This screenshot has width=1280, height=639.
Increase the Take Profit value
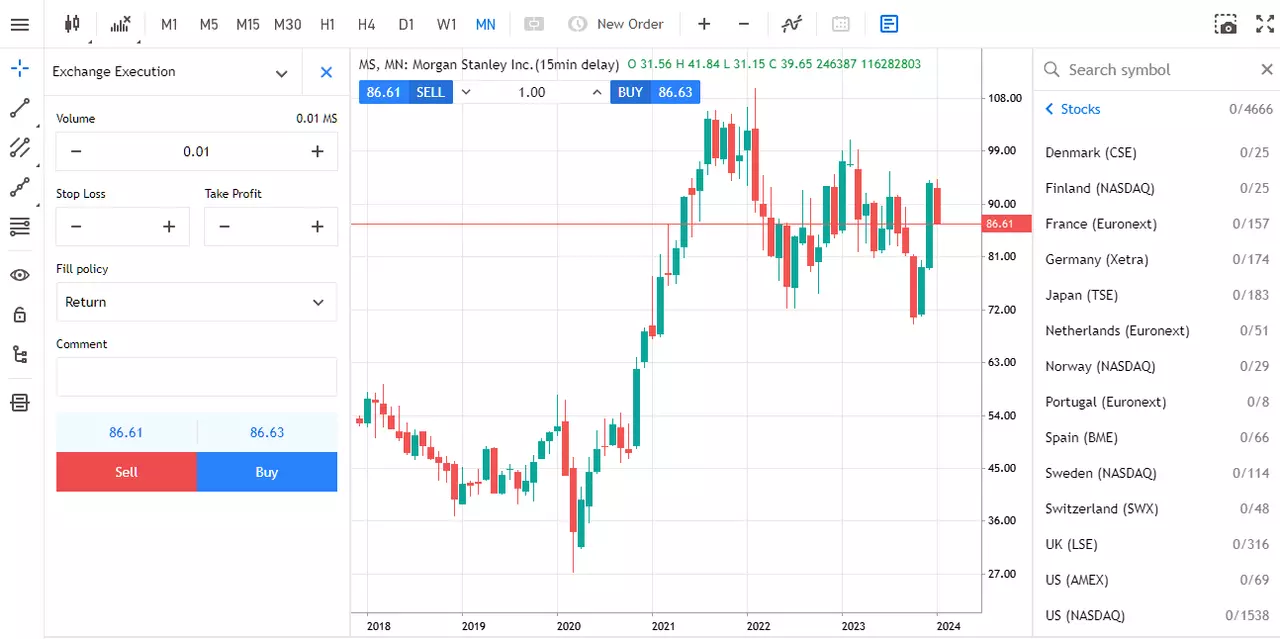click(x=318, y=227)
